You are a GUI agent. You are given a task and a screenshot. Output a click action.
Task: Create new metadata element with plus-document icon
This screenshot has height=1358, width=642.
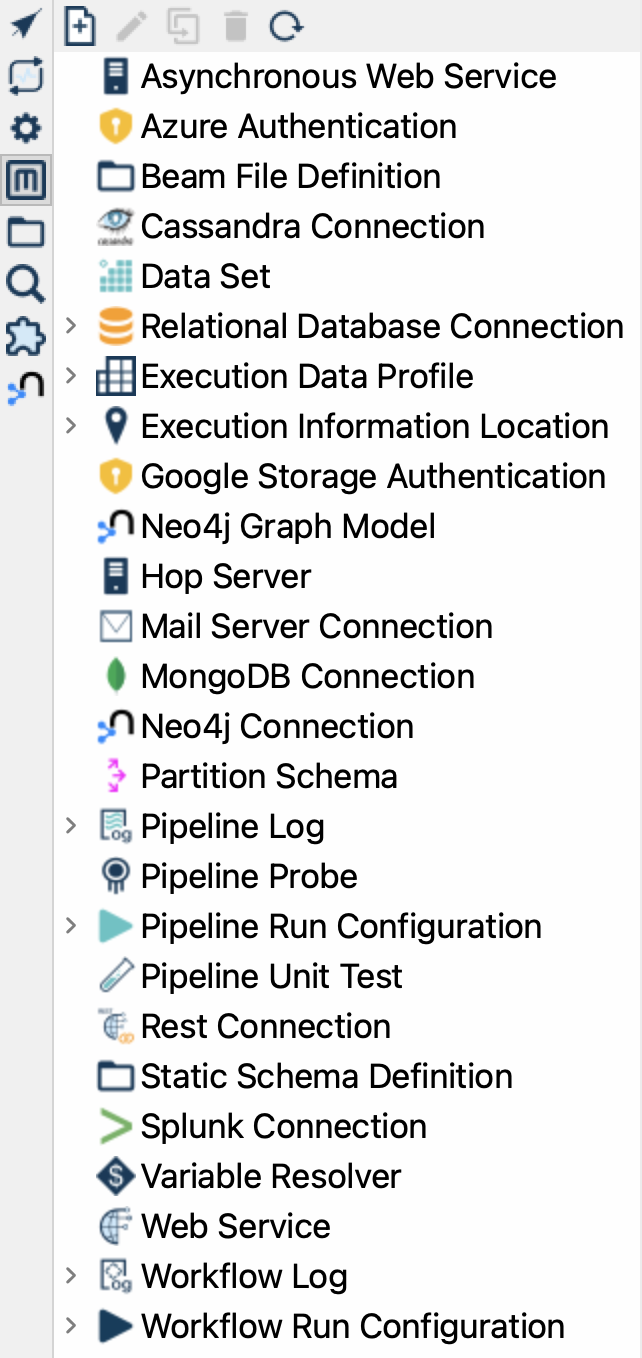pyautogui.click(x=80, y=26)
